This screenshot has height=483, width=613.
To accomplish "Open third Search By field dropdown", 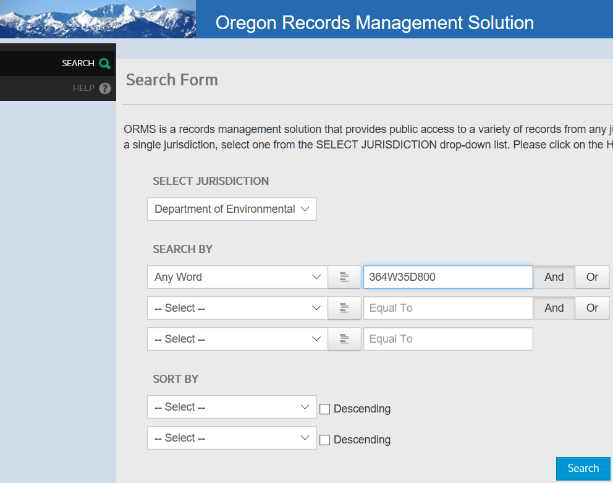I will [x=237, y=339].
